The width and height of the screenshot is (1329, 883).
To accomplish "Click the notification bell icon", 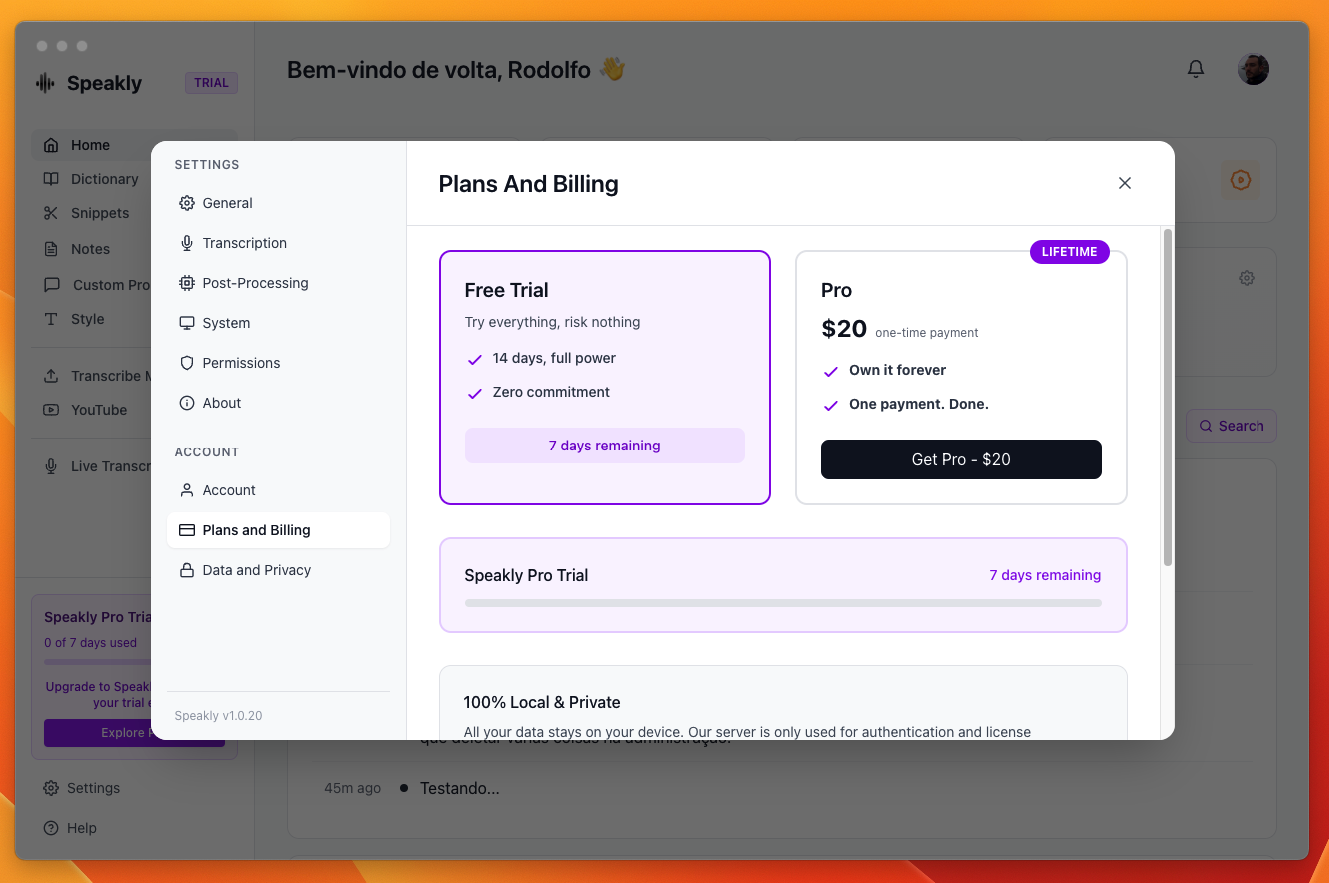I will point(1196,69).
